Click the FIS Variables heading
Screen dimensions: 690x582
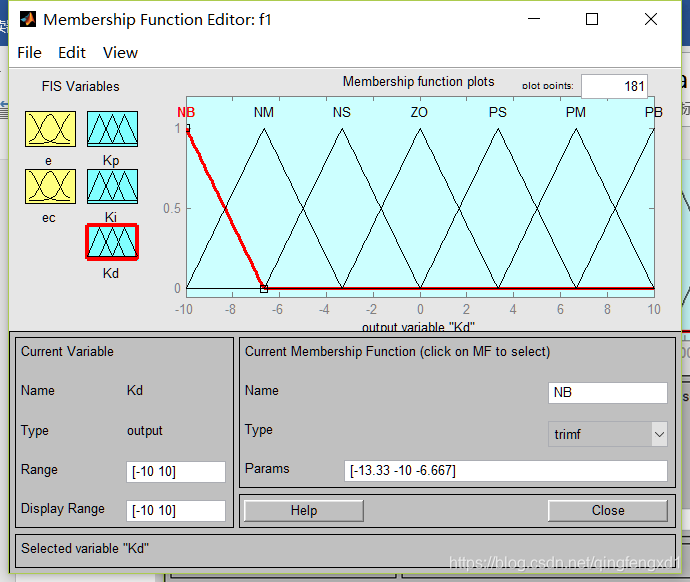pyautogui.click(x=81, y=86)
